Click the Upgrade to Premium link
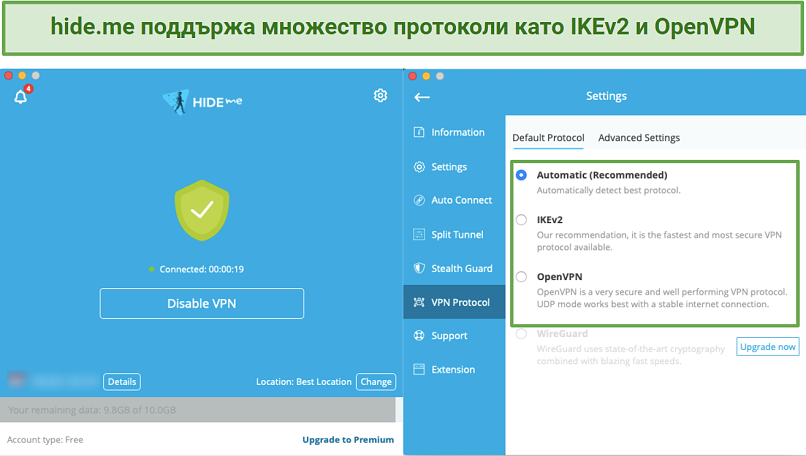 tap(348, 440)
